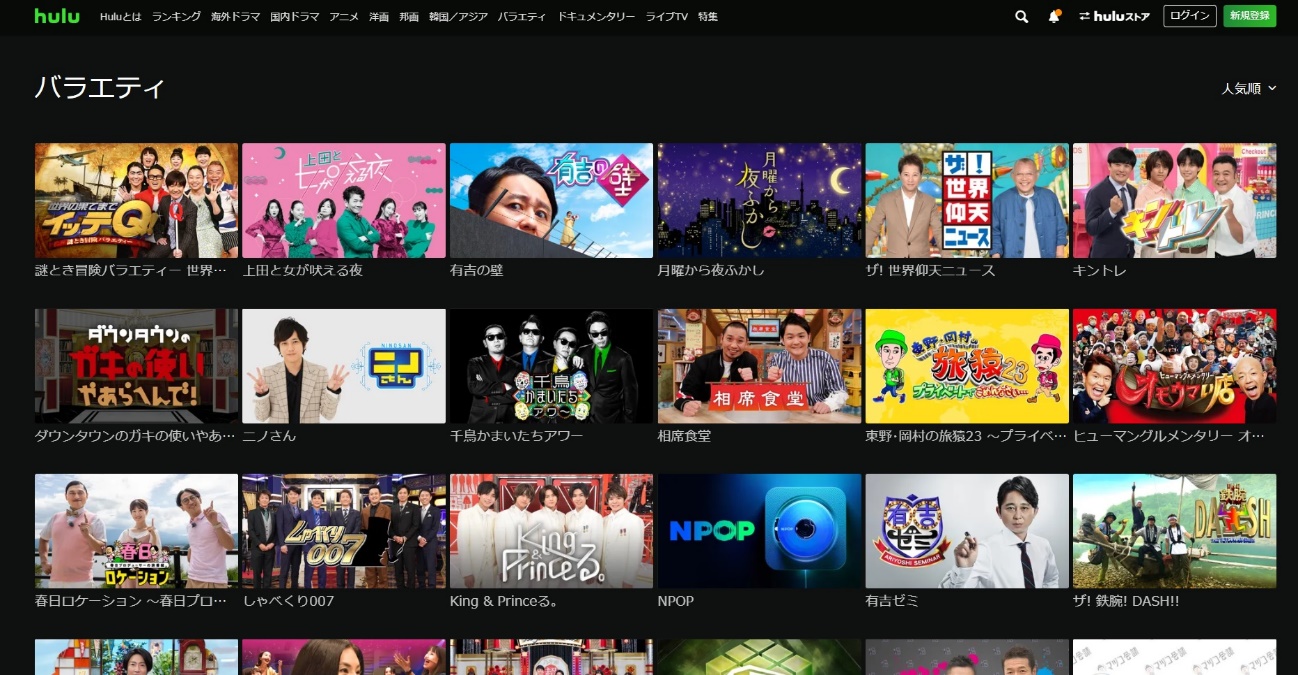The image size is (1298, 675).
Task: Click the King & Princeる。 title text
Action: 504,601
